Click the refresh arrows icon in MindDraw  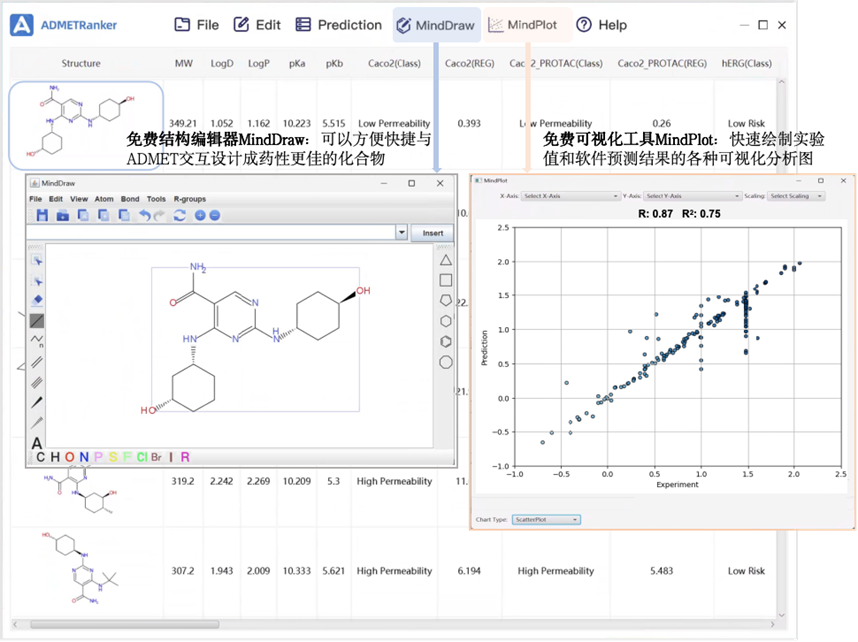179,216
